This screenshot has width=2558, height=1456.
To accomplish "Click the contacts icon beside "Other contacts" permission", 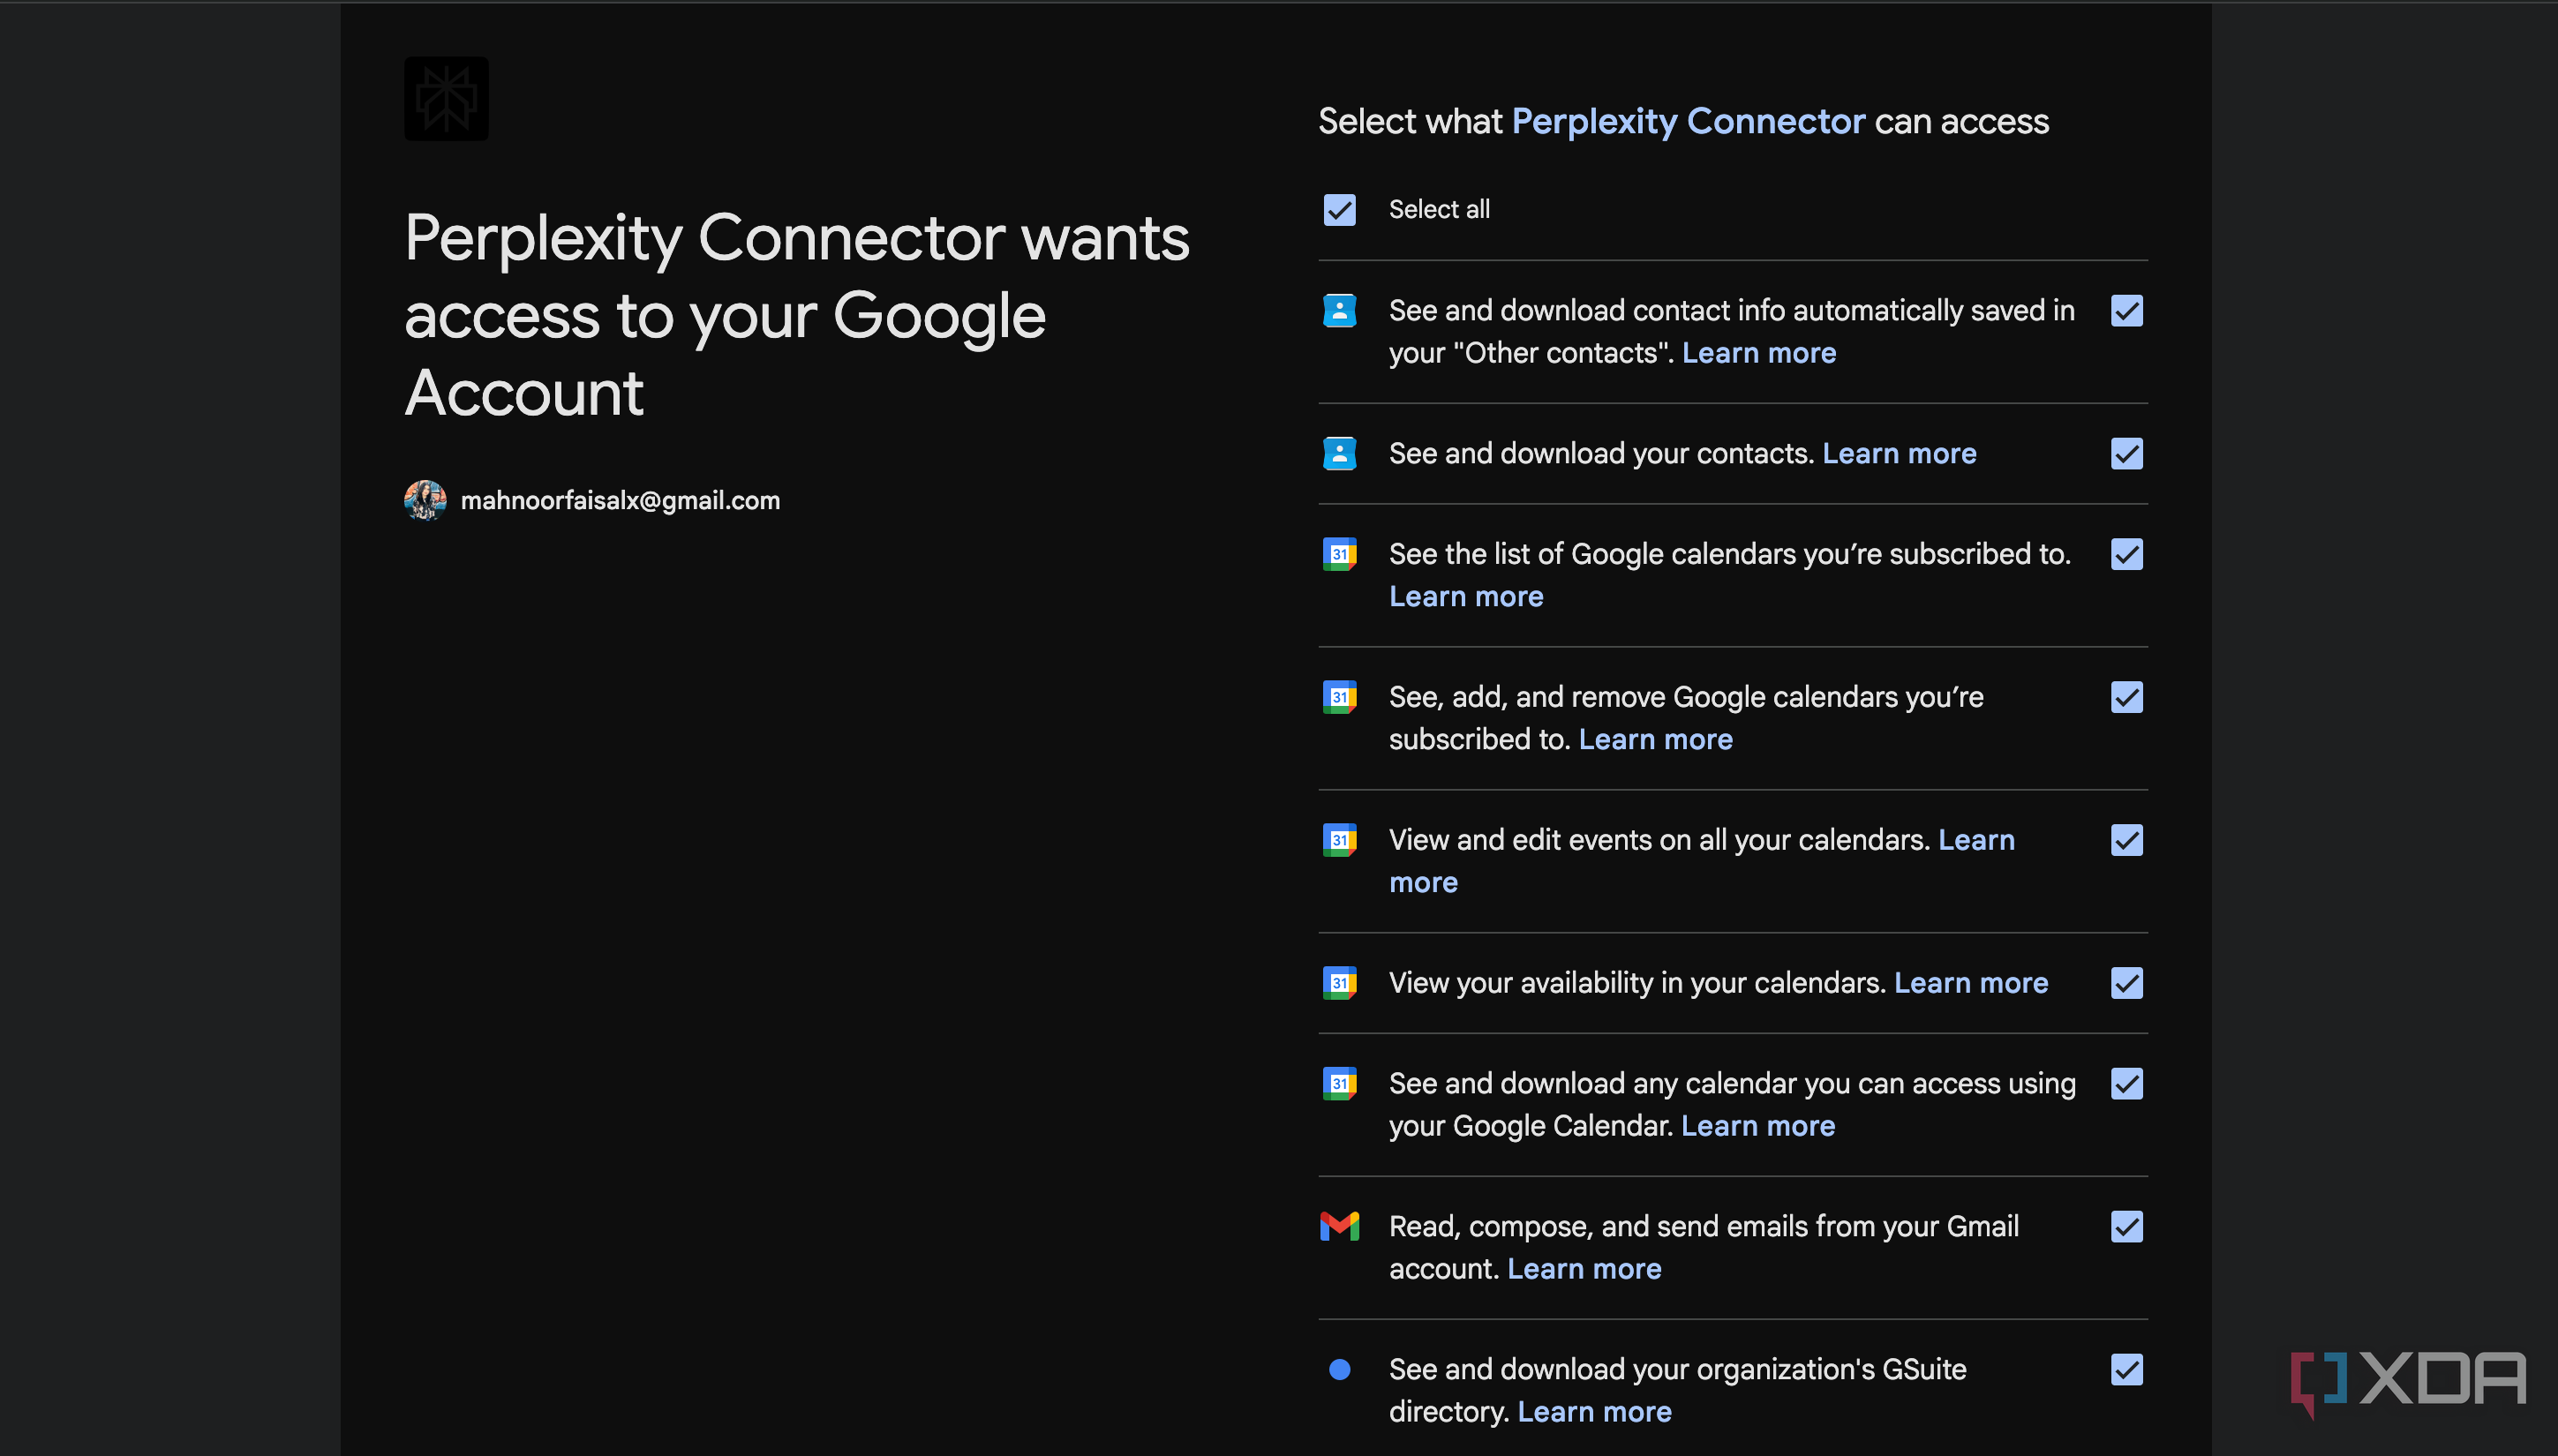I will click(1339, 311).
